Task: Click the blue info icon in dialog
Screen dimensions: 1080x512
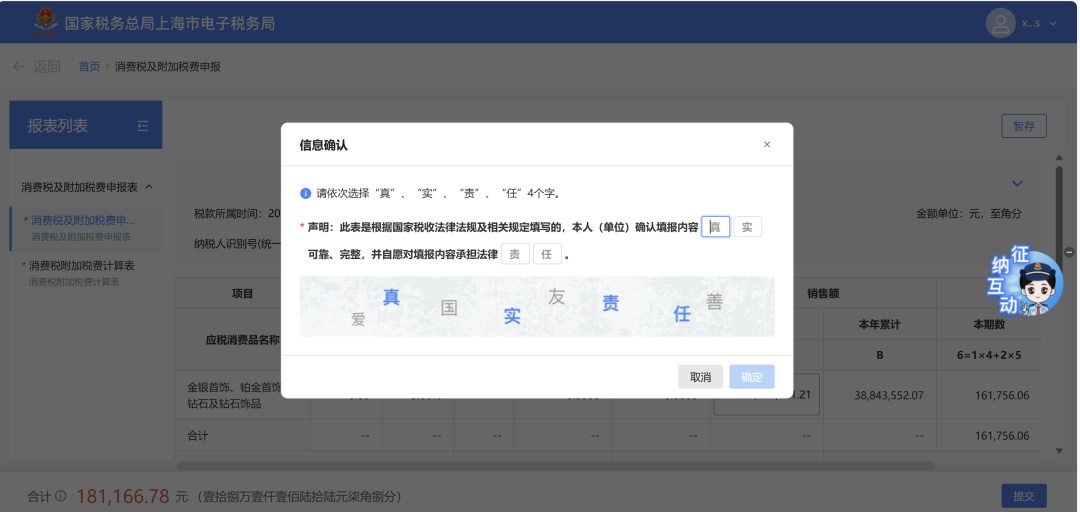Action: (x=306, y=193)
